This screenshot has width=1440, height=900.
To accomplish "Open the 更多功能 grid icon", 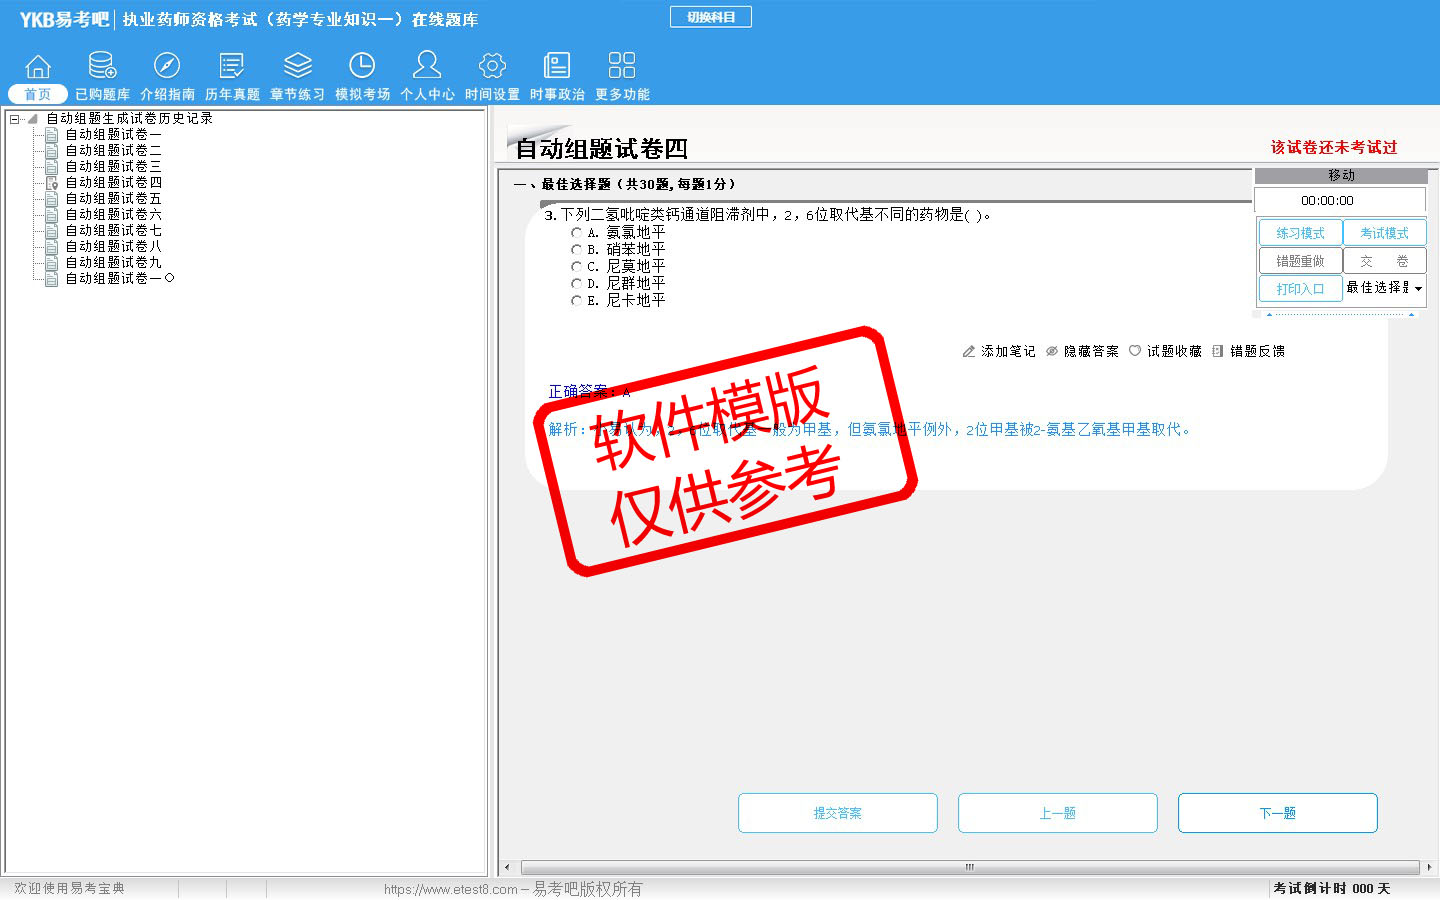I will click(x=622, y=66).
